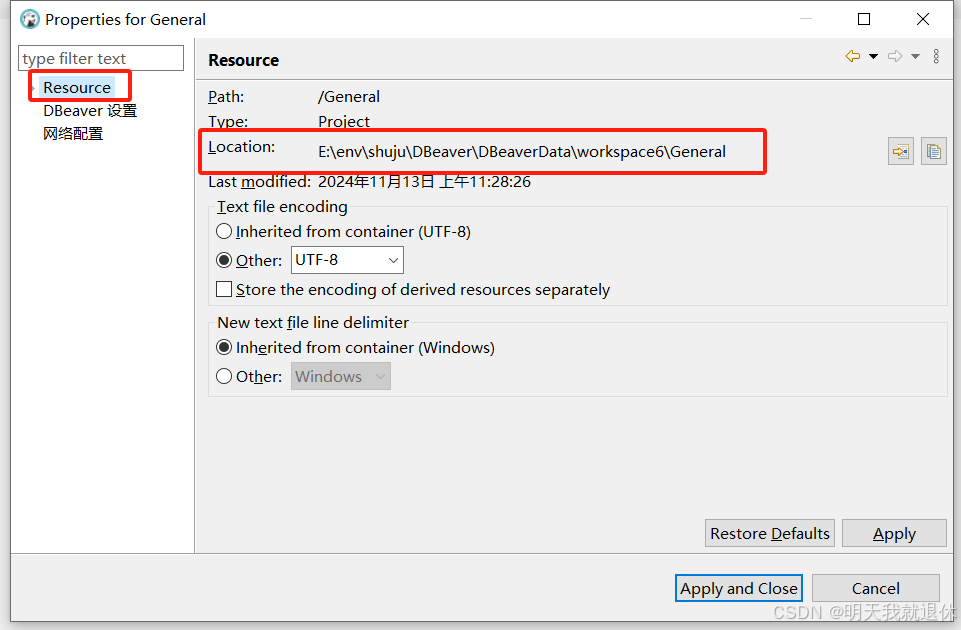Click the Restore Defaults button
Image resolution: width=961 pixels, height=630 pixels.
point(770,533)
